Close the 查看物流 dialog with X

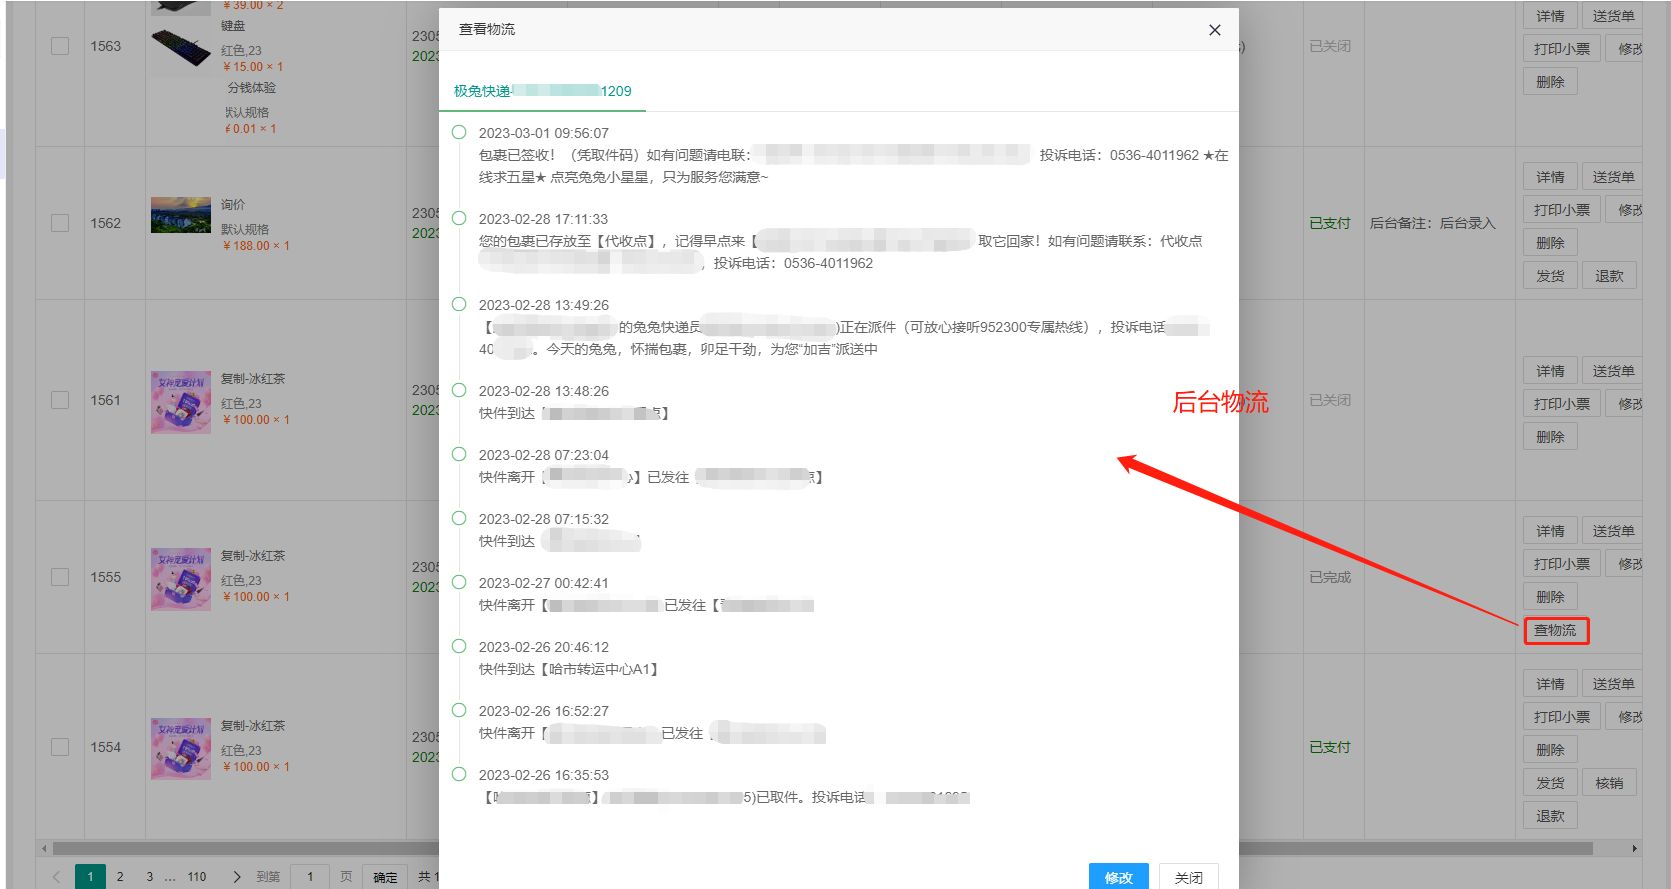[1214, 30]
